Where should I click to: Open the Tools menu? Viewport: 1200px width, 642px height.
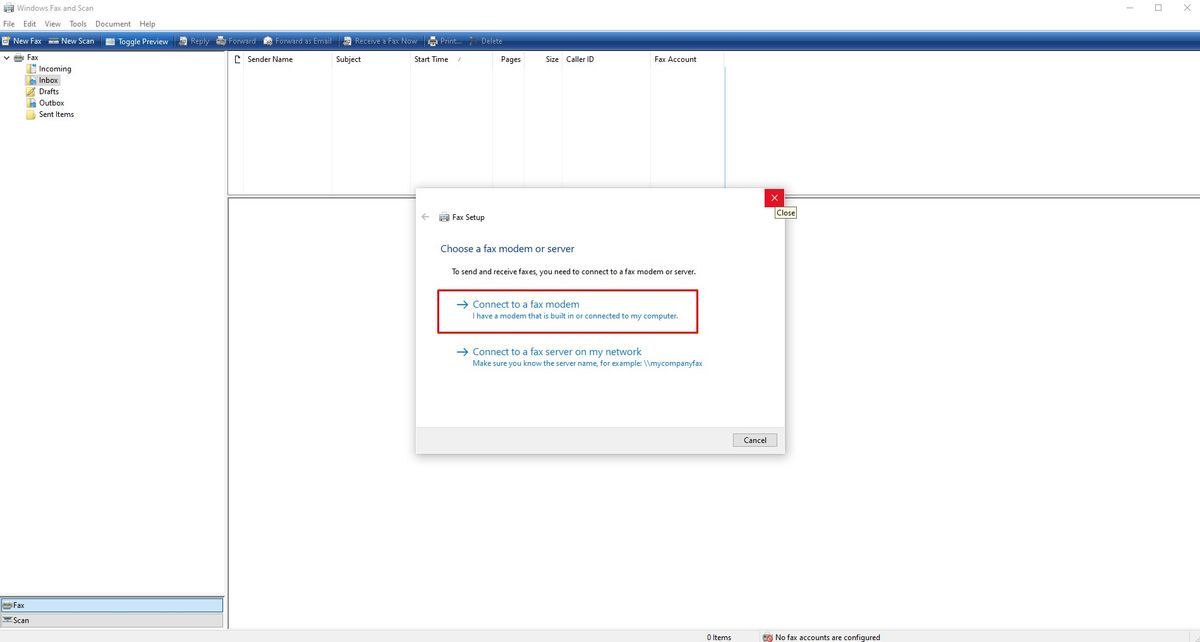[x=78, y=24]
